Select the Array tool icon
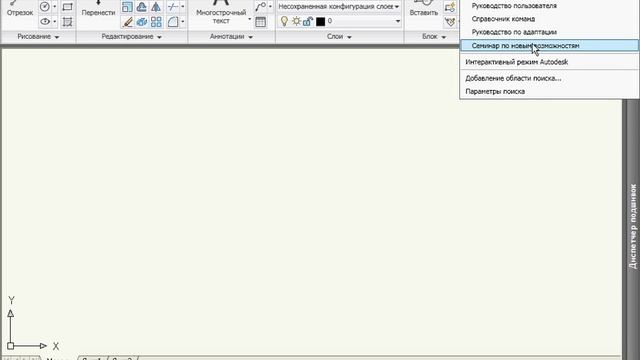This screenshot has width=640, height=360. point(156,21)
